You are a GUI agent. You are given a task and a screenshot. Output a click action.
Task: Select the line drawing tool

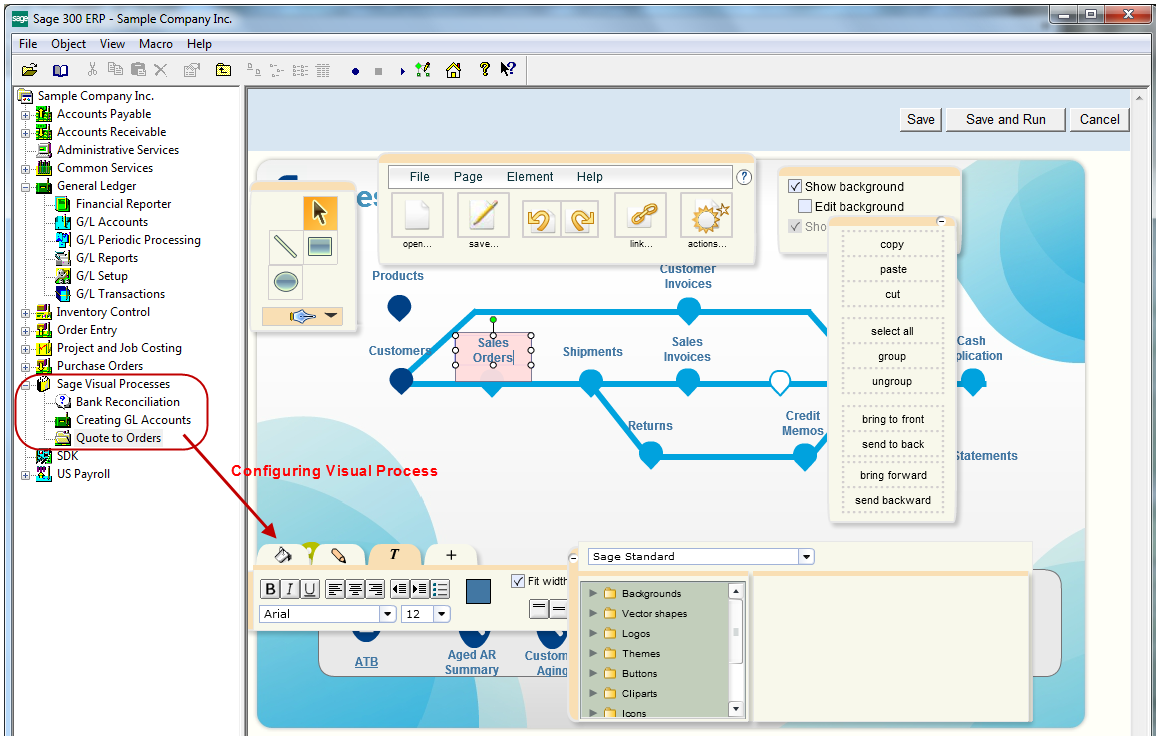point(285,246)
